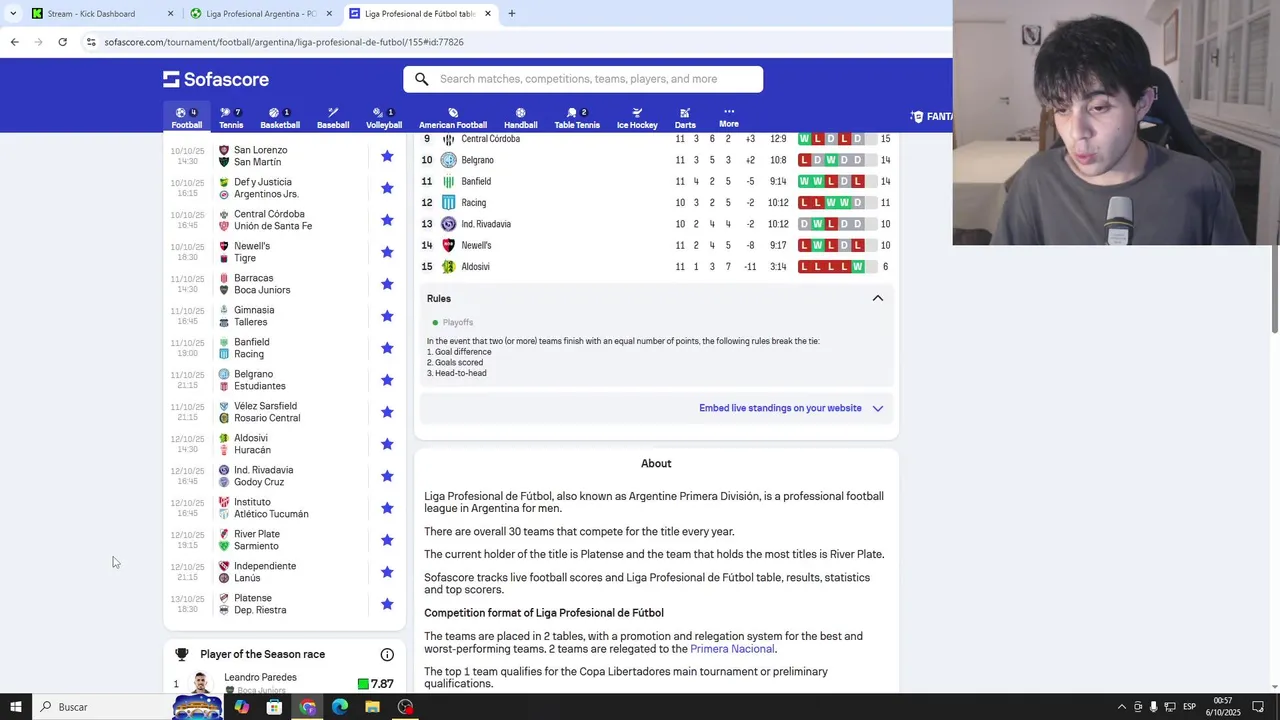Open the Primera Nacional link
Image resolution: width=1280 pixels, height=720 pixels.
[732, 649]
